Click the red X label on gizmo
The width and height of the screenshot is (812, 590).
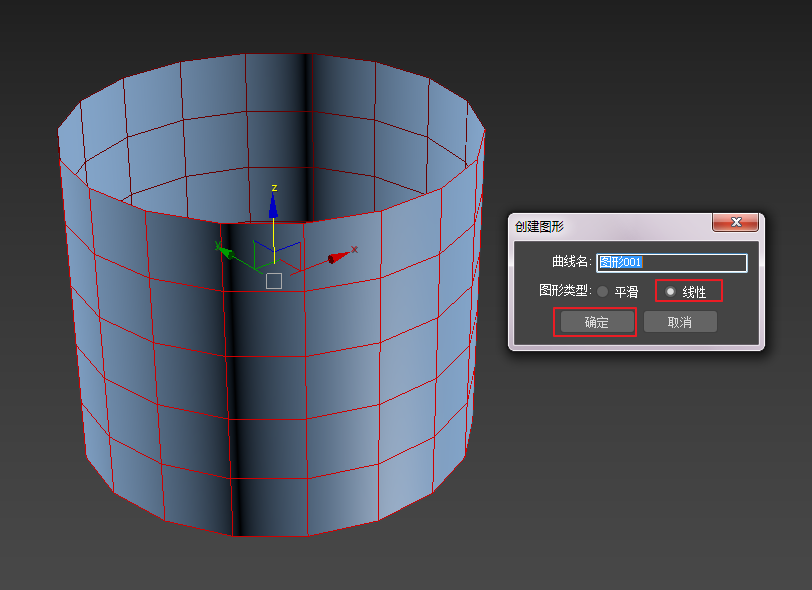(x=354, y=249)
